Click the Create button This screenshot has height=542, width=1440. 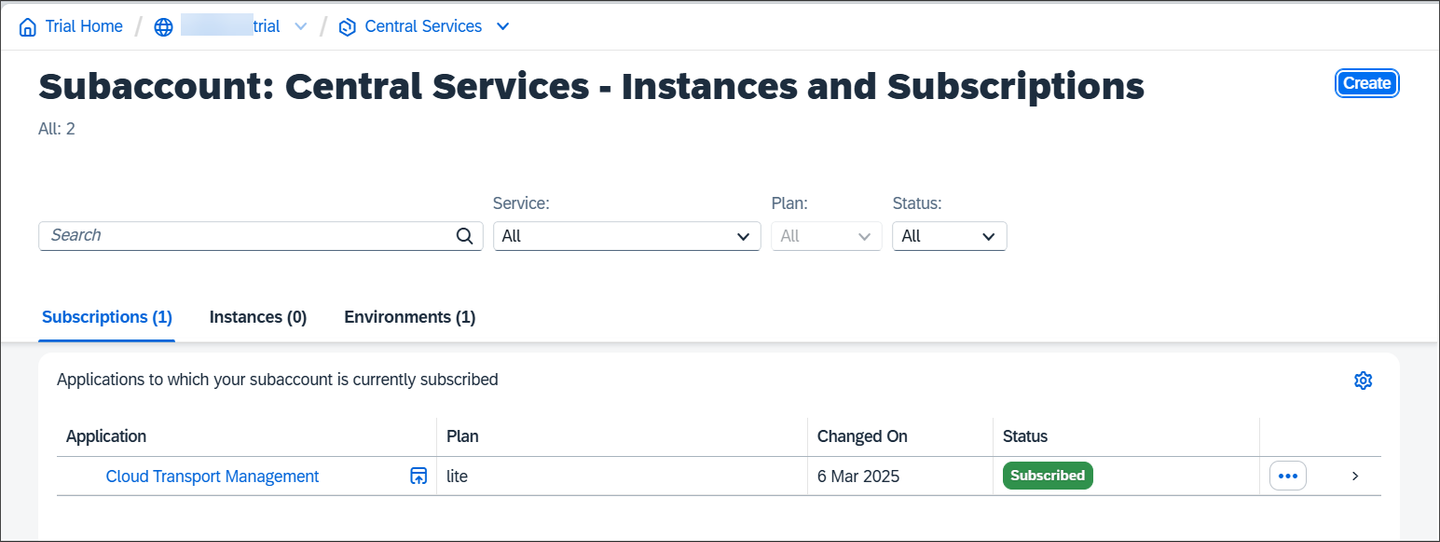pyautogui.click(x=1367, y=83)
